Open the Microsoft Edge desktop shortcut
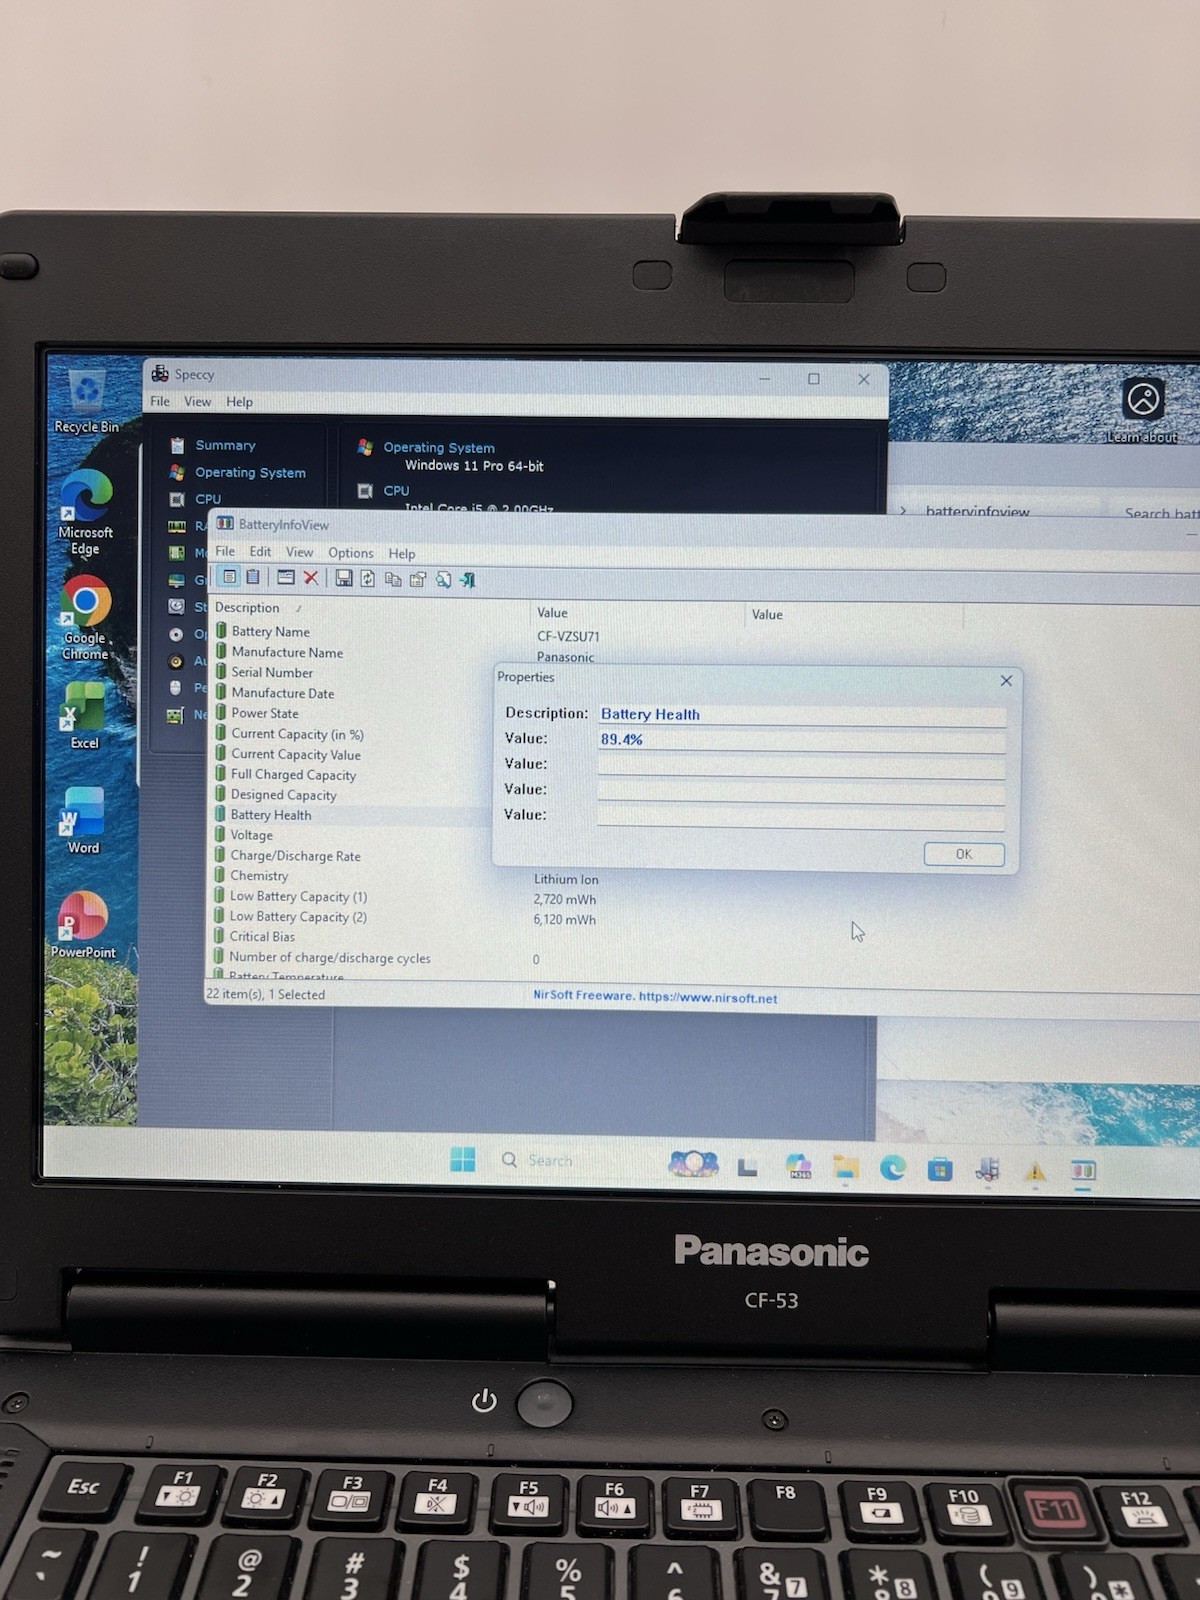Image resolution: width=1200 pixels, height=1600 pixels. [x=85, y=513]
